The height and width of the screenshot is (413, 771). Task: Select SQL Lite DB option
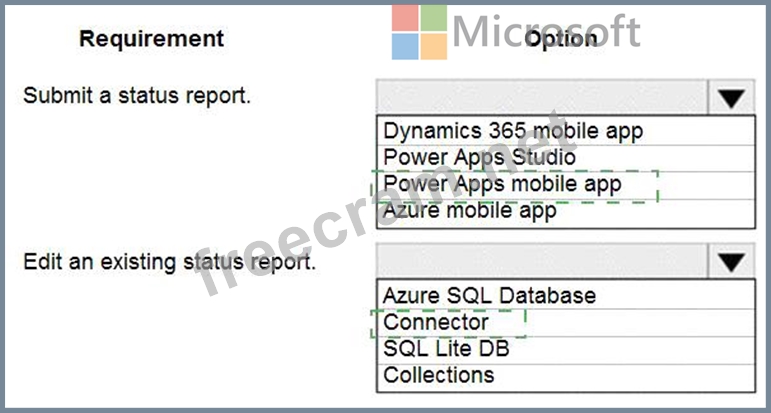click(565, 350)
